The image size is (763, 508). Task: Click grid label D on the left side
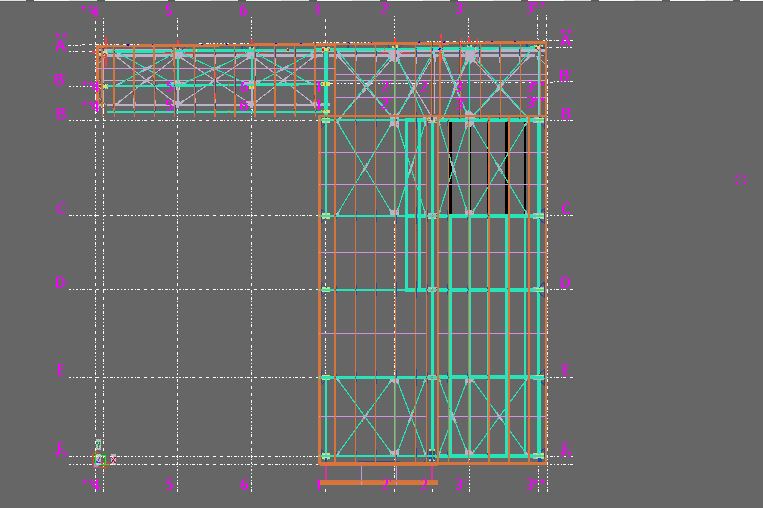click(x=60, y=283)
